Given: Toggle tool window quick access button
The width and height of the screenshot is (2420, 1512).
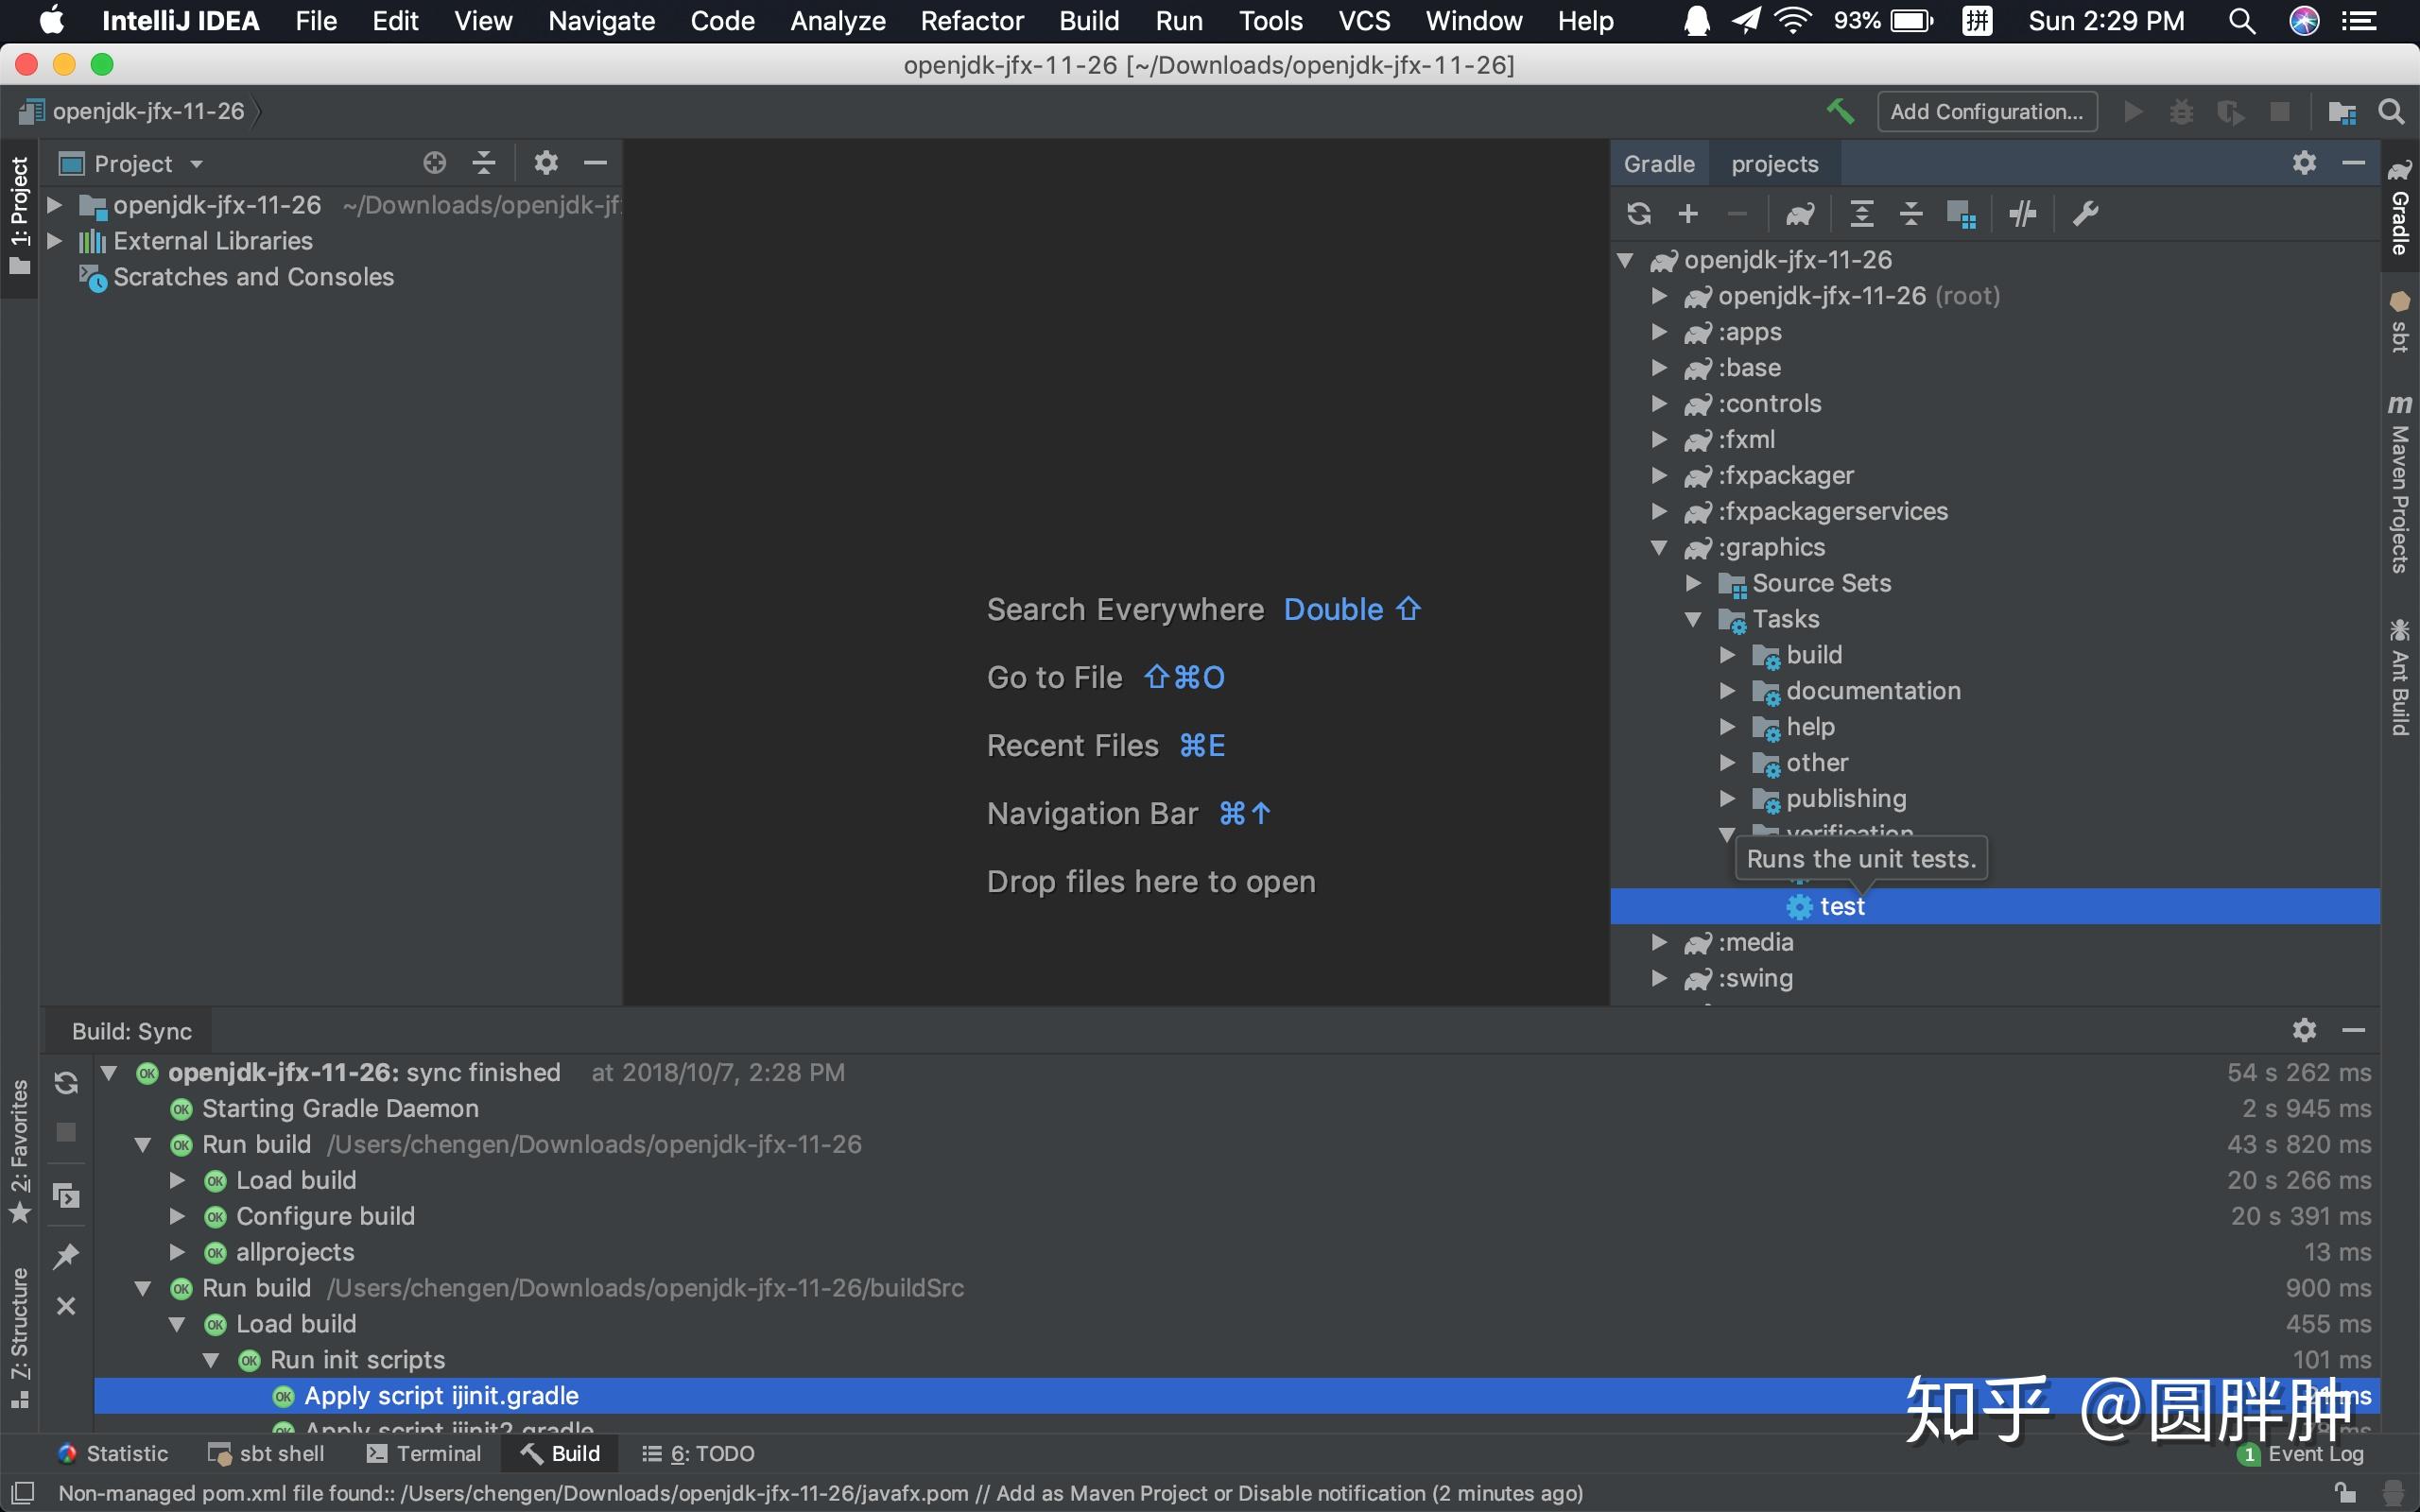Looking at the screenshot, I should [x=22, y=1492].
